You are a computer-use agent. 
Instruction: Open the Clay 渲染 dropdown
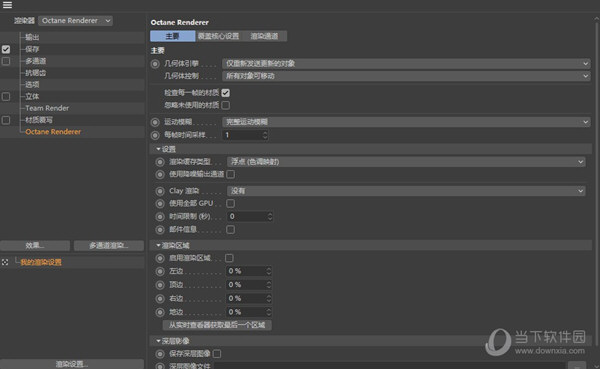pos(406,191)
